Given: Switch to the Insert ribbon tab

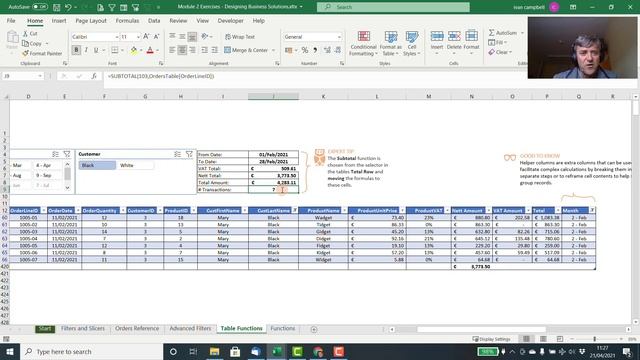Looking at the screenshot, I should tap(59, 20).
